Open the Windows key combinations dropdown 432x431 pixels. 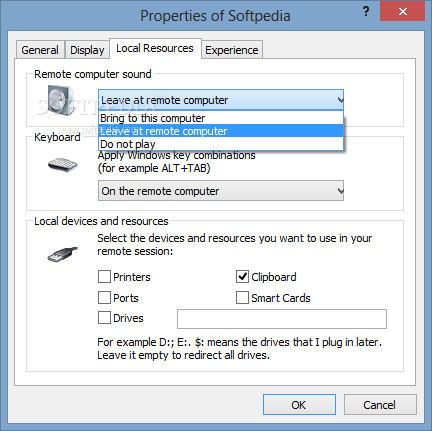(x=221, y=191)
